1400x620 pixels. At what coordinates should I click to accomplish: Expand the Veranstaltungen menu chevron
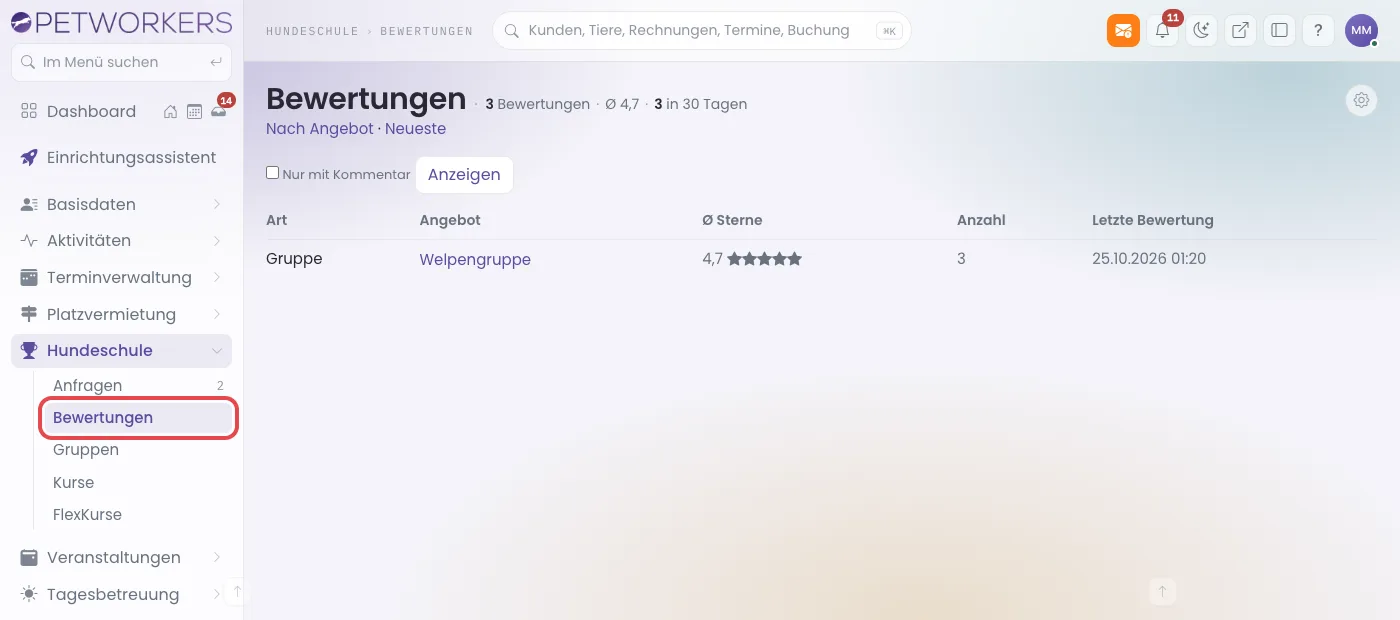click(x=217, y=558)
